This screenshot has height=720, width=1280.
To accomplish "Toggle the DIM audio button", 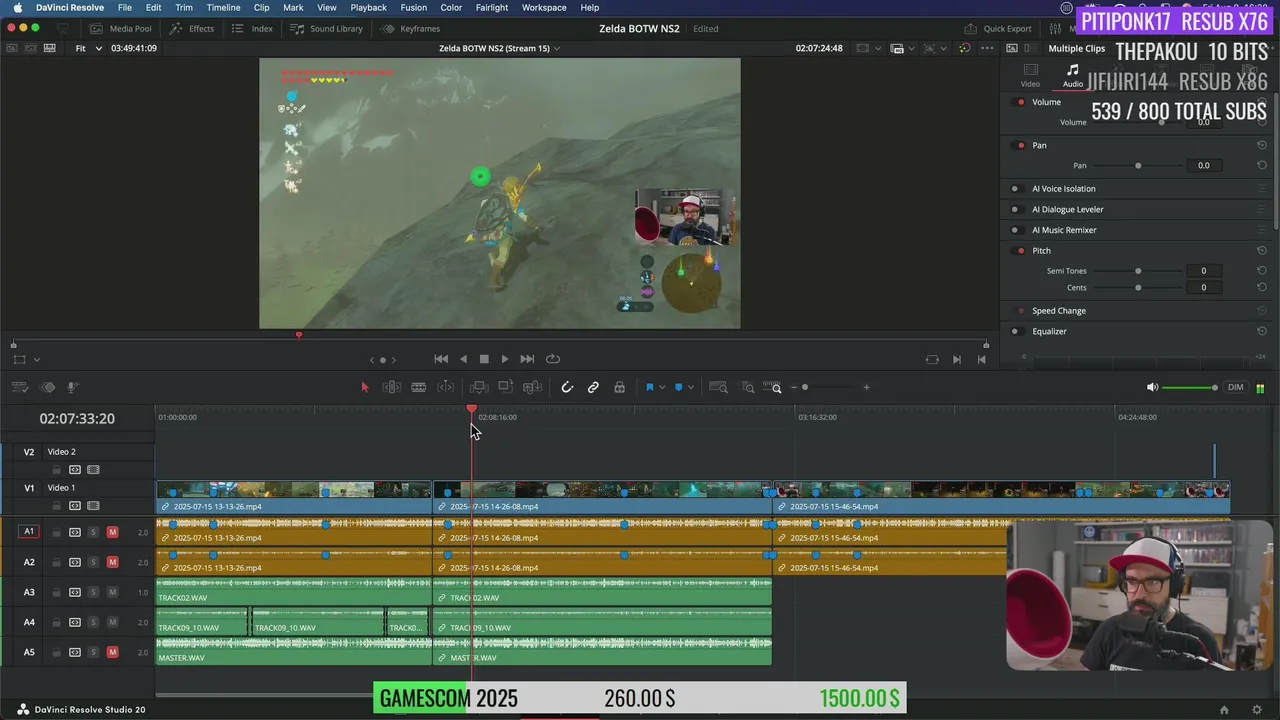I will tap(1236, 387).
